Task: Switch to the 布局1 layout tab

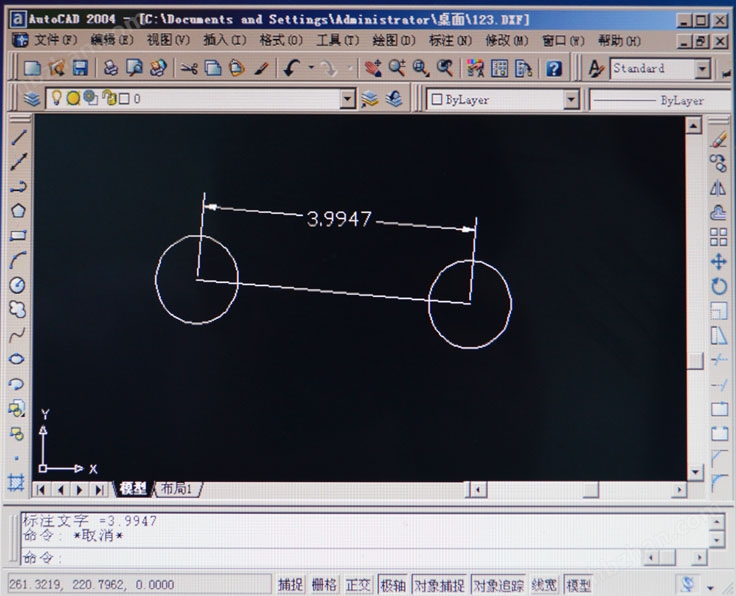Action: (x=179, y=489)
